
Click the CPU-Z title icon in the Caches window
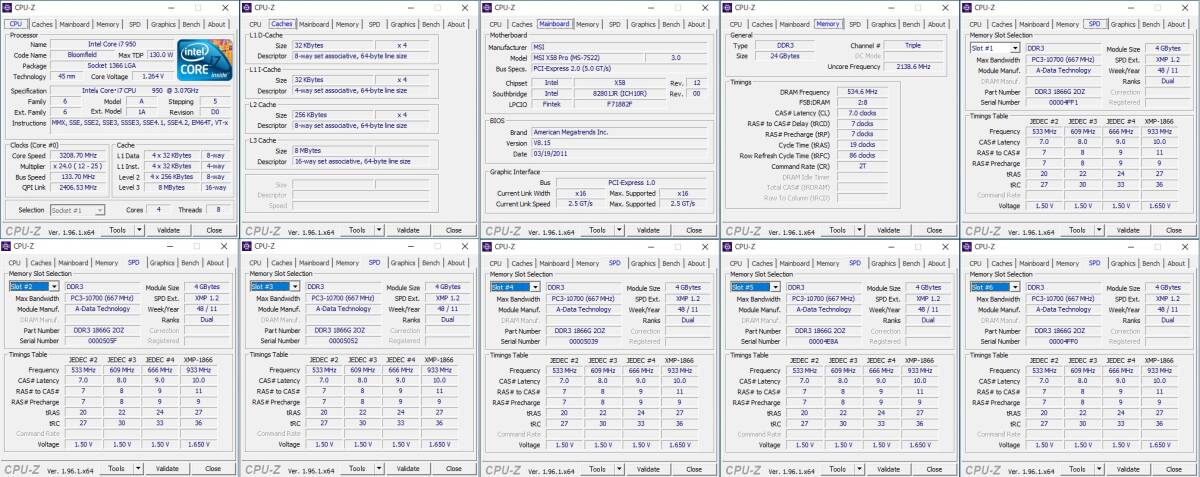[x=248, y=7]
